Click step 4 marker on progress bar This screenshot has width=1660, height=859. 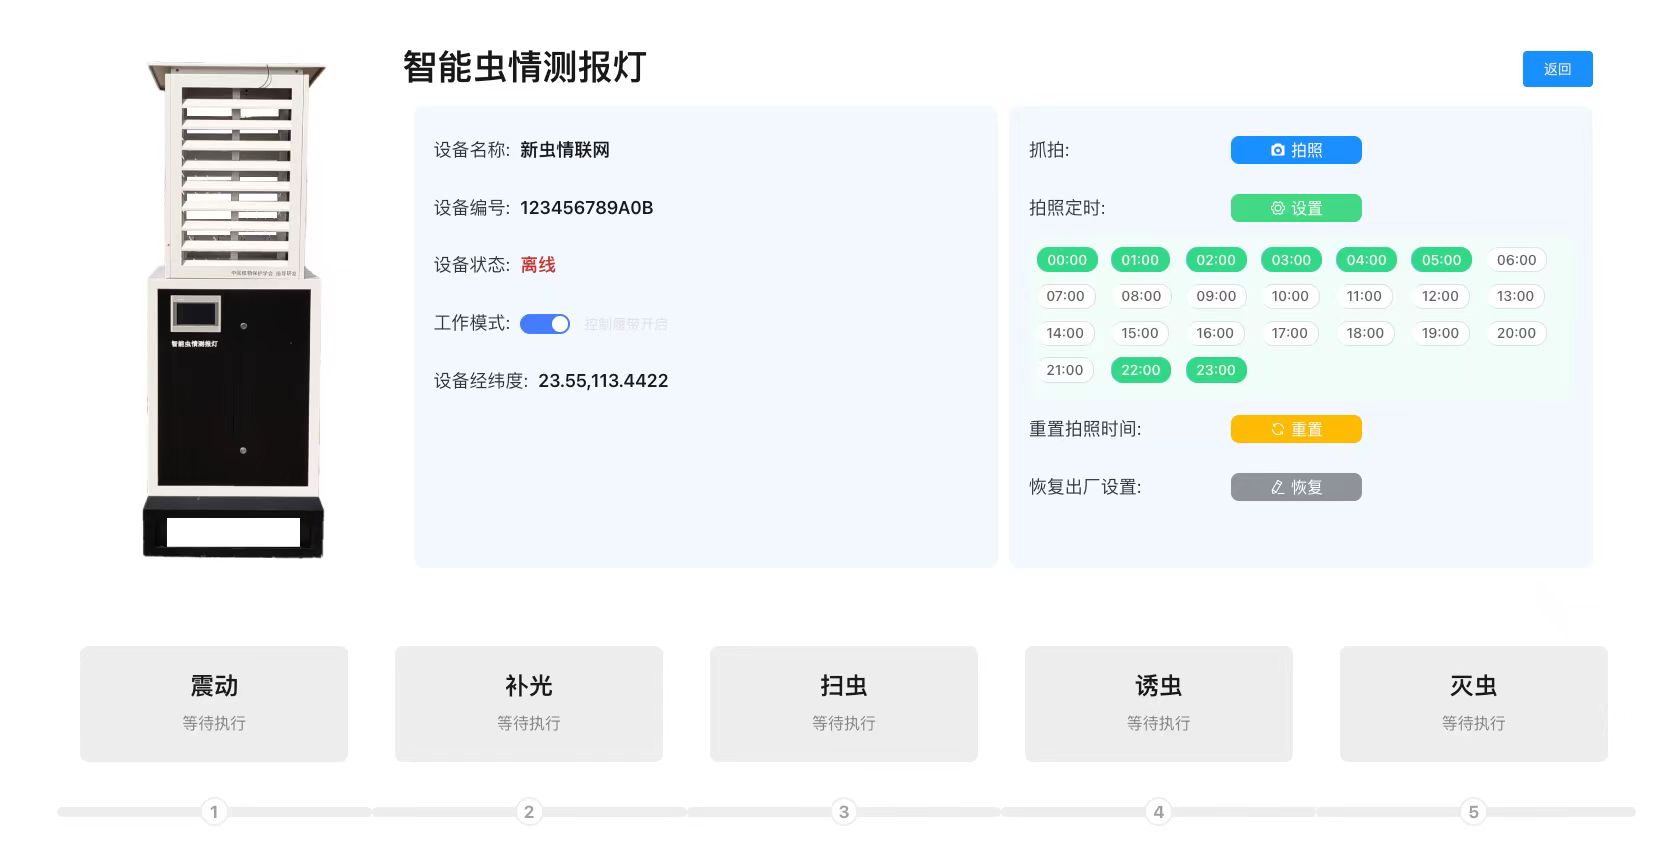1158,812
